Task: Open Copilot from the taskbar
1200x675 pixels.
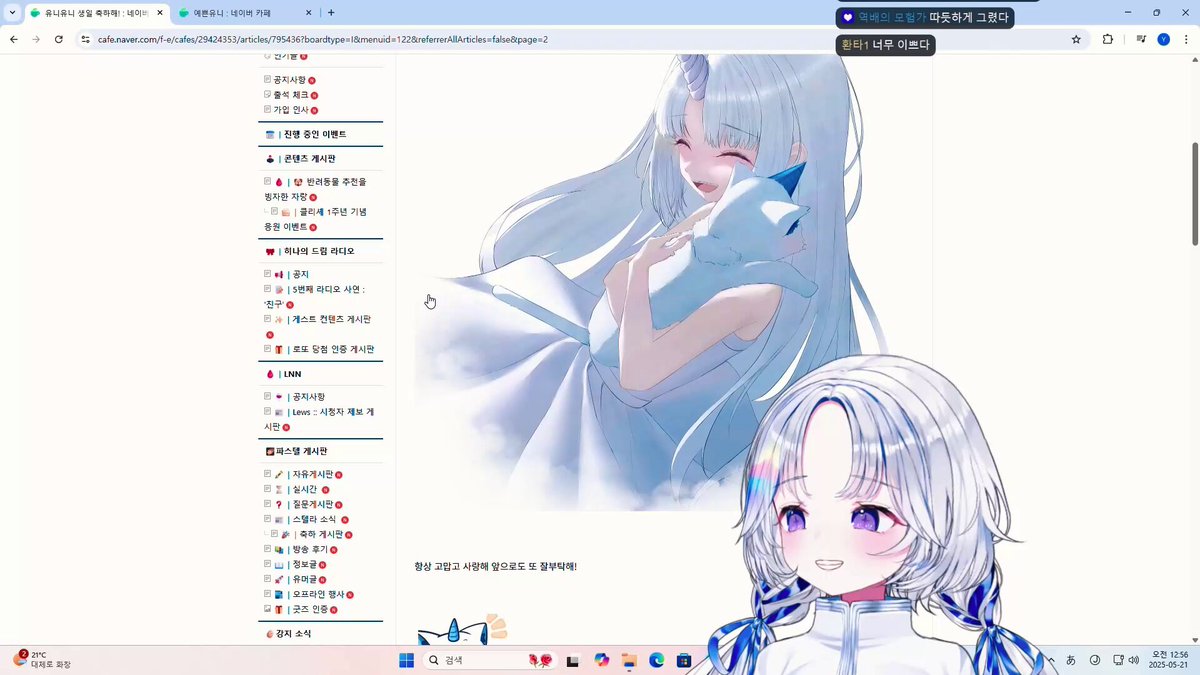Action: point(601,660)
